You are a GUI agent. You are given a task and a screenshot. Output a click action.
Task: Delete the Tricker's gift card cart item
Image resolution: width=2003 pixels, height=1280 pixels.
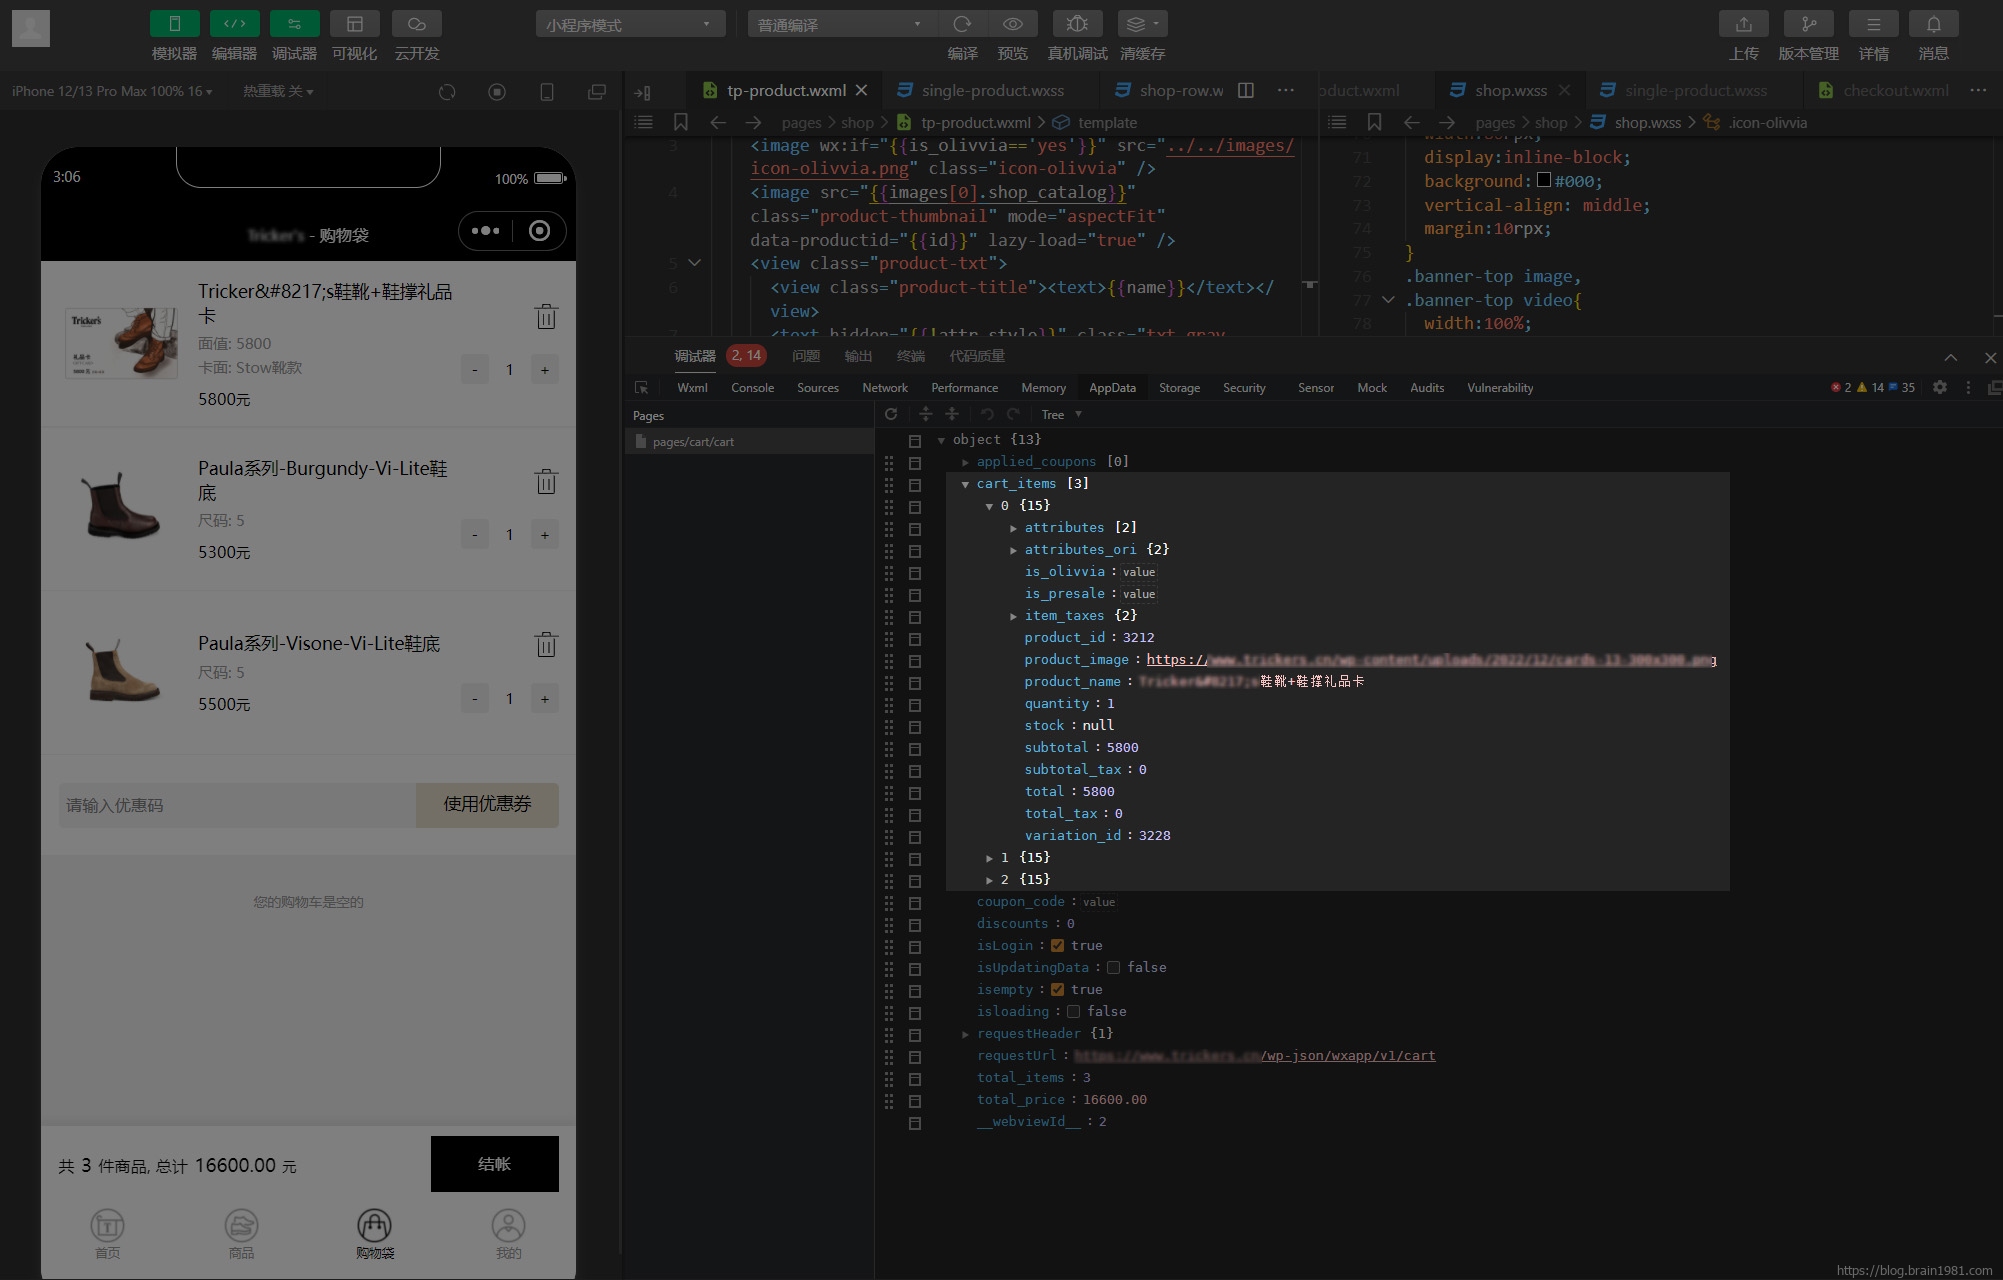pos(546,317)
